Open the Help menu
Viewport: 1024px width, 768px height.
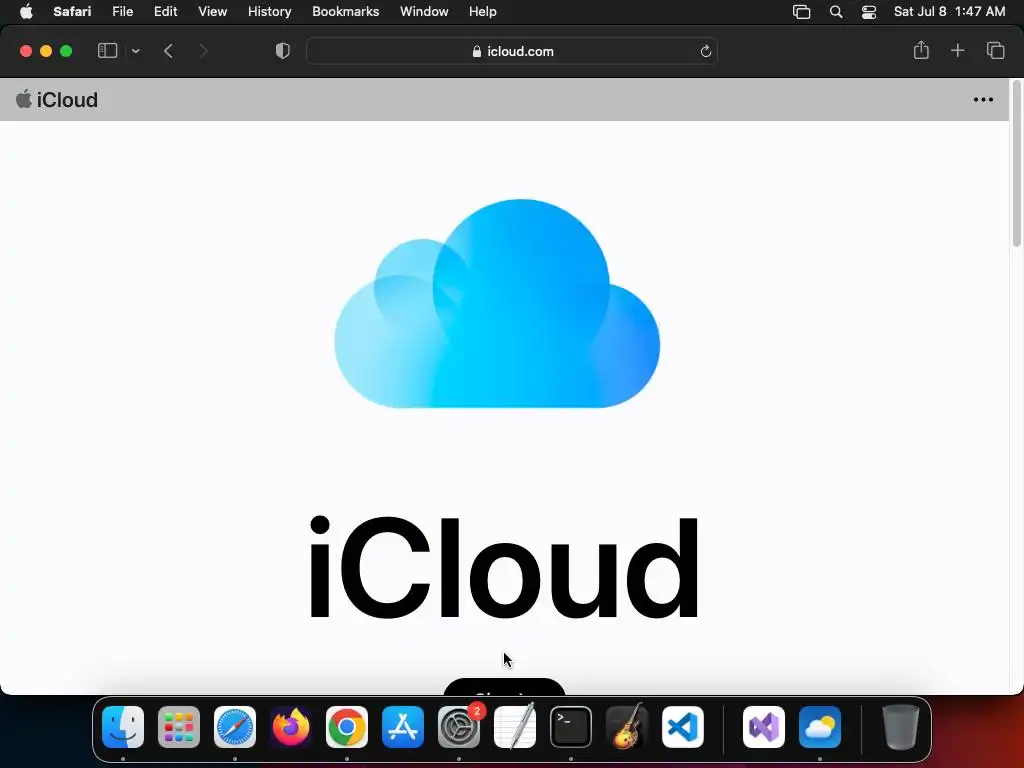(x=483, y=12)
